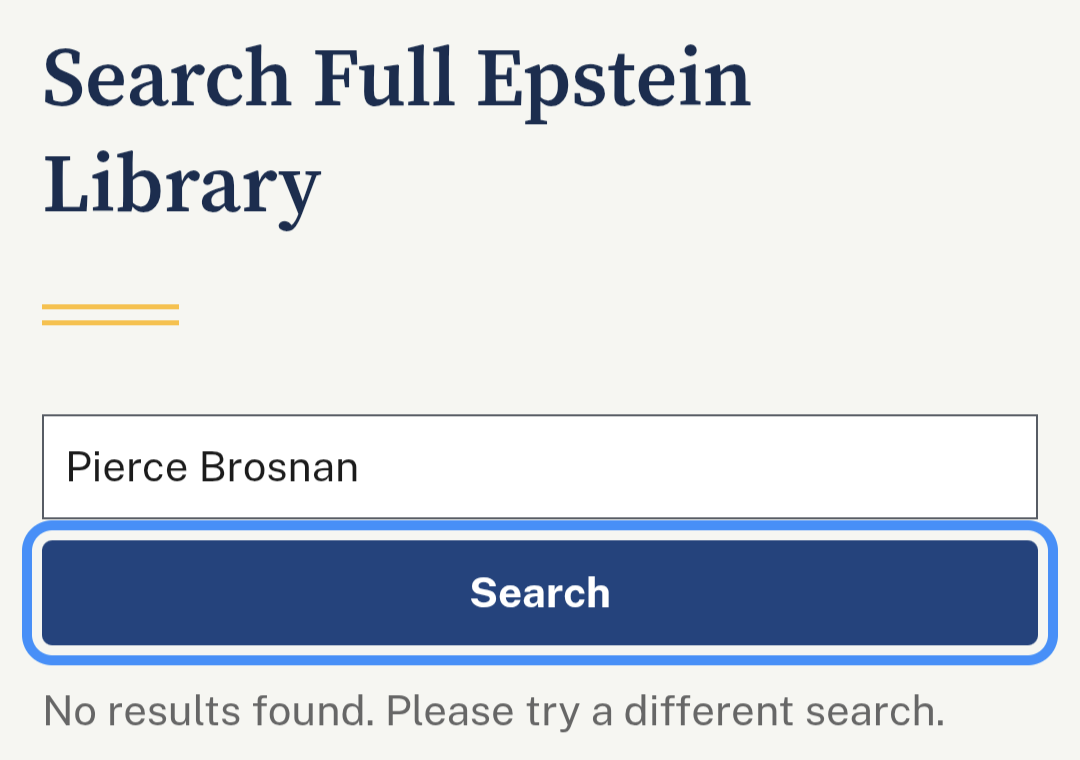Place cursor right after "Brosnan" text
Image resolution: width=1080 pixels, height=760 pixels.
pyautogui.click(x=360, y=467)
